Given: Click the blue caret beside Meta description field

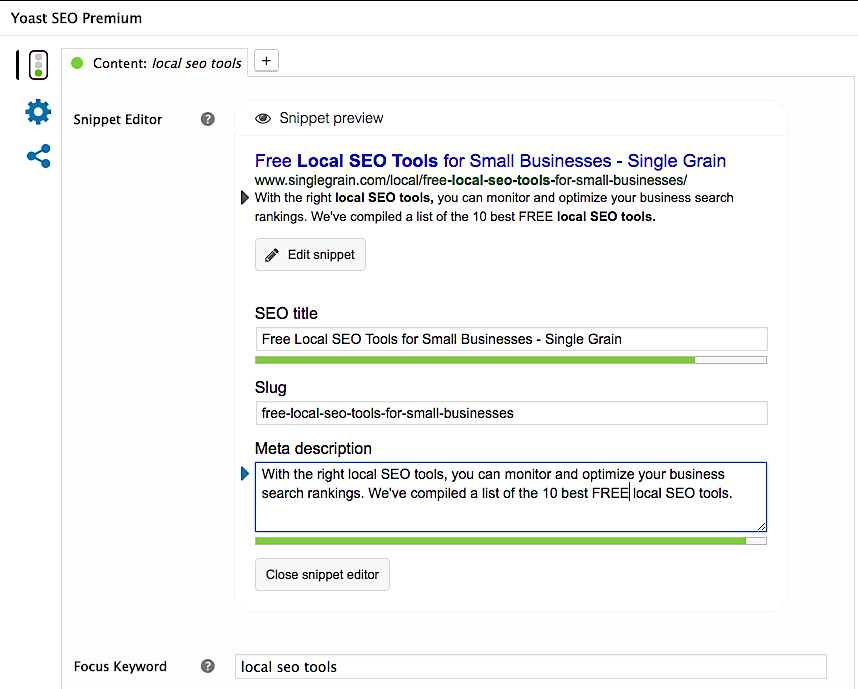Looking at the screenshot, I should pyautogui.click(x=245, y=473).
